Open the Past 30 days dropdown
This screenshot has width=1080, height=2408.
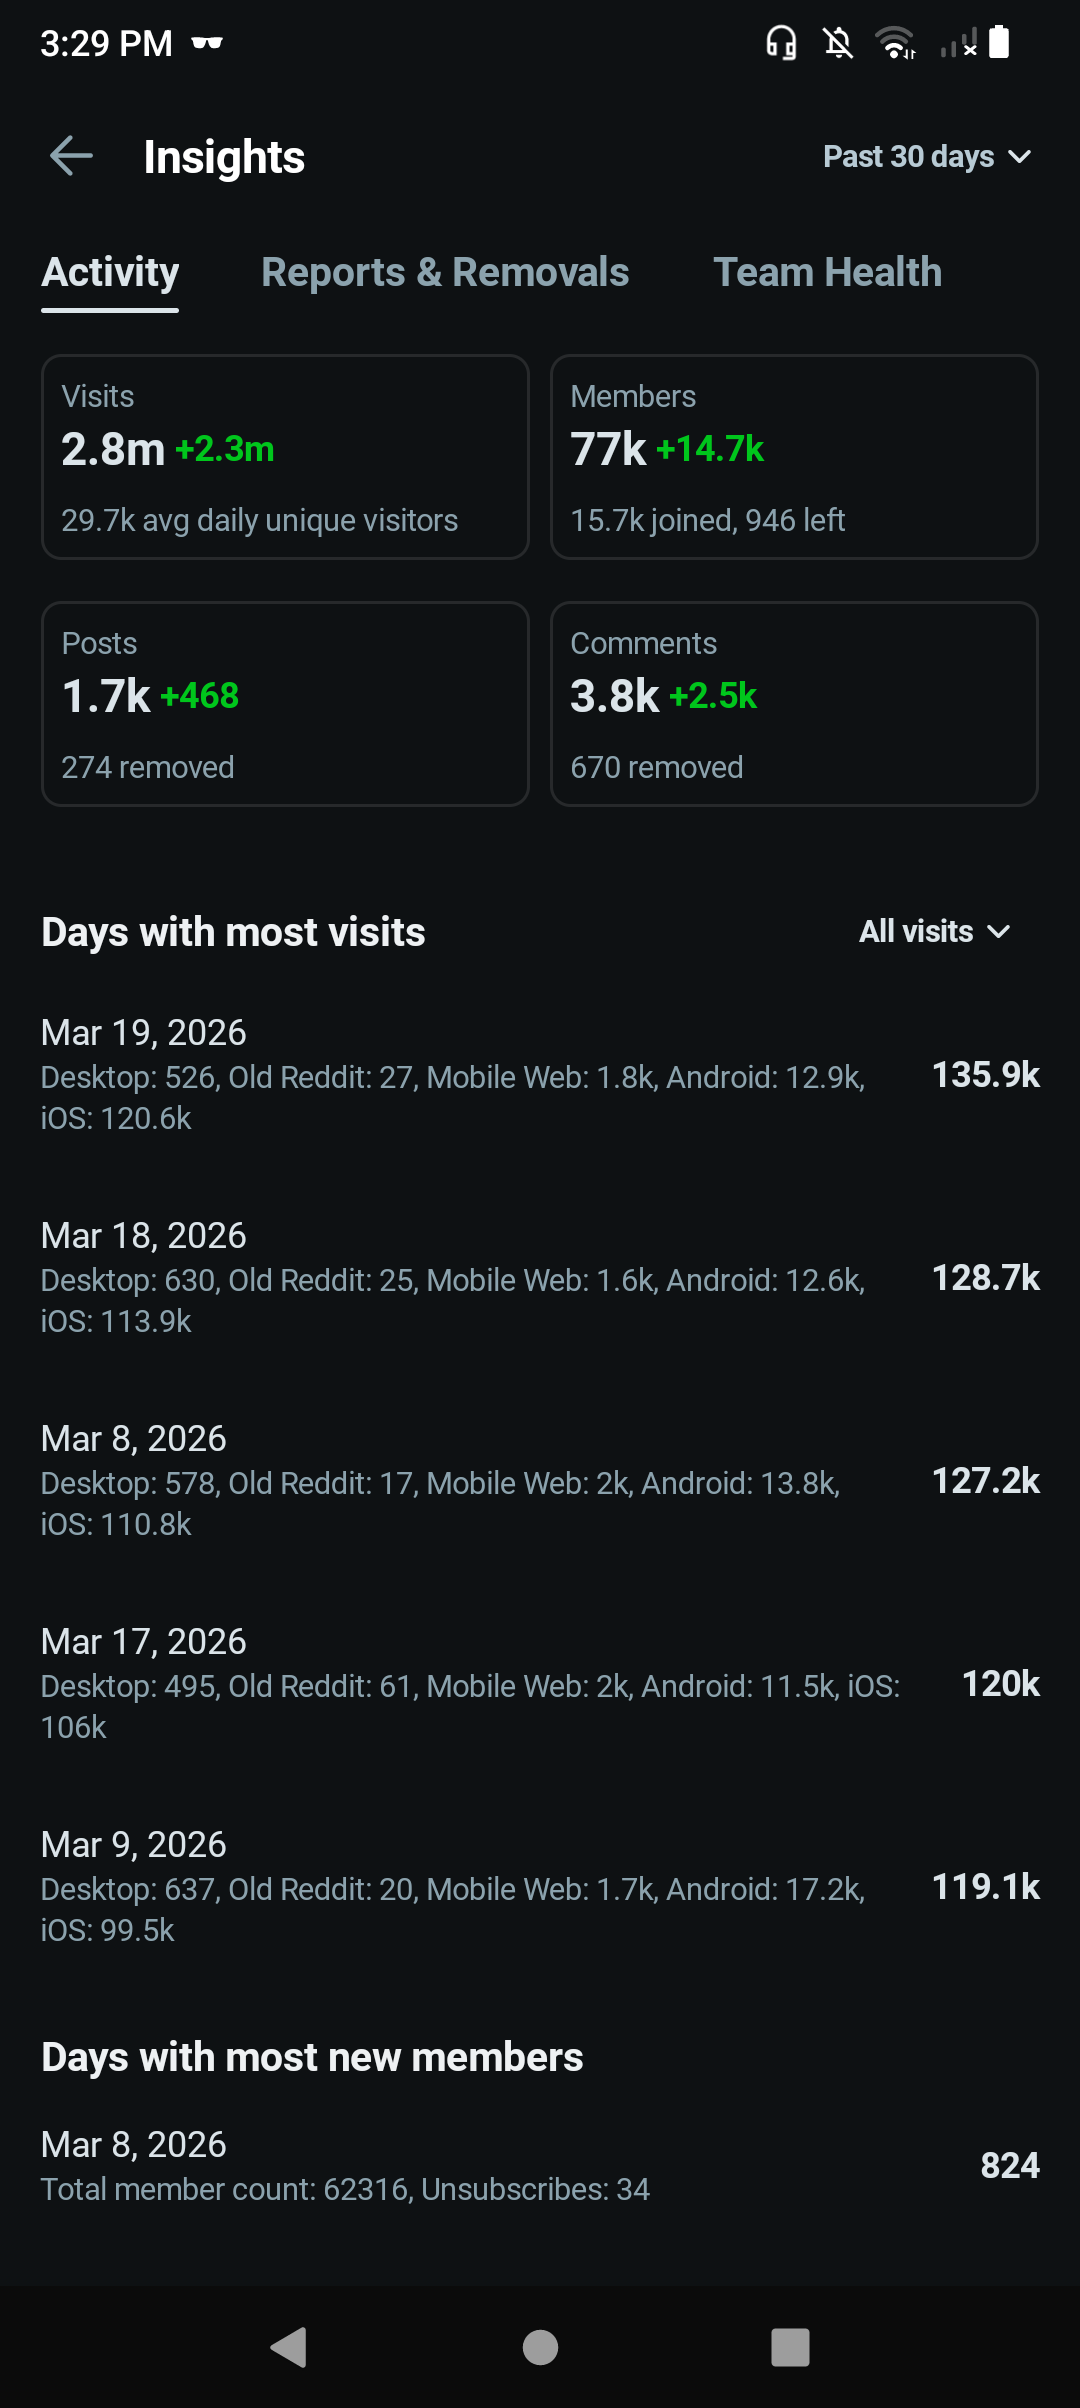click(926, 157)
